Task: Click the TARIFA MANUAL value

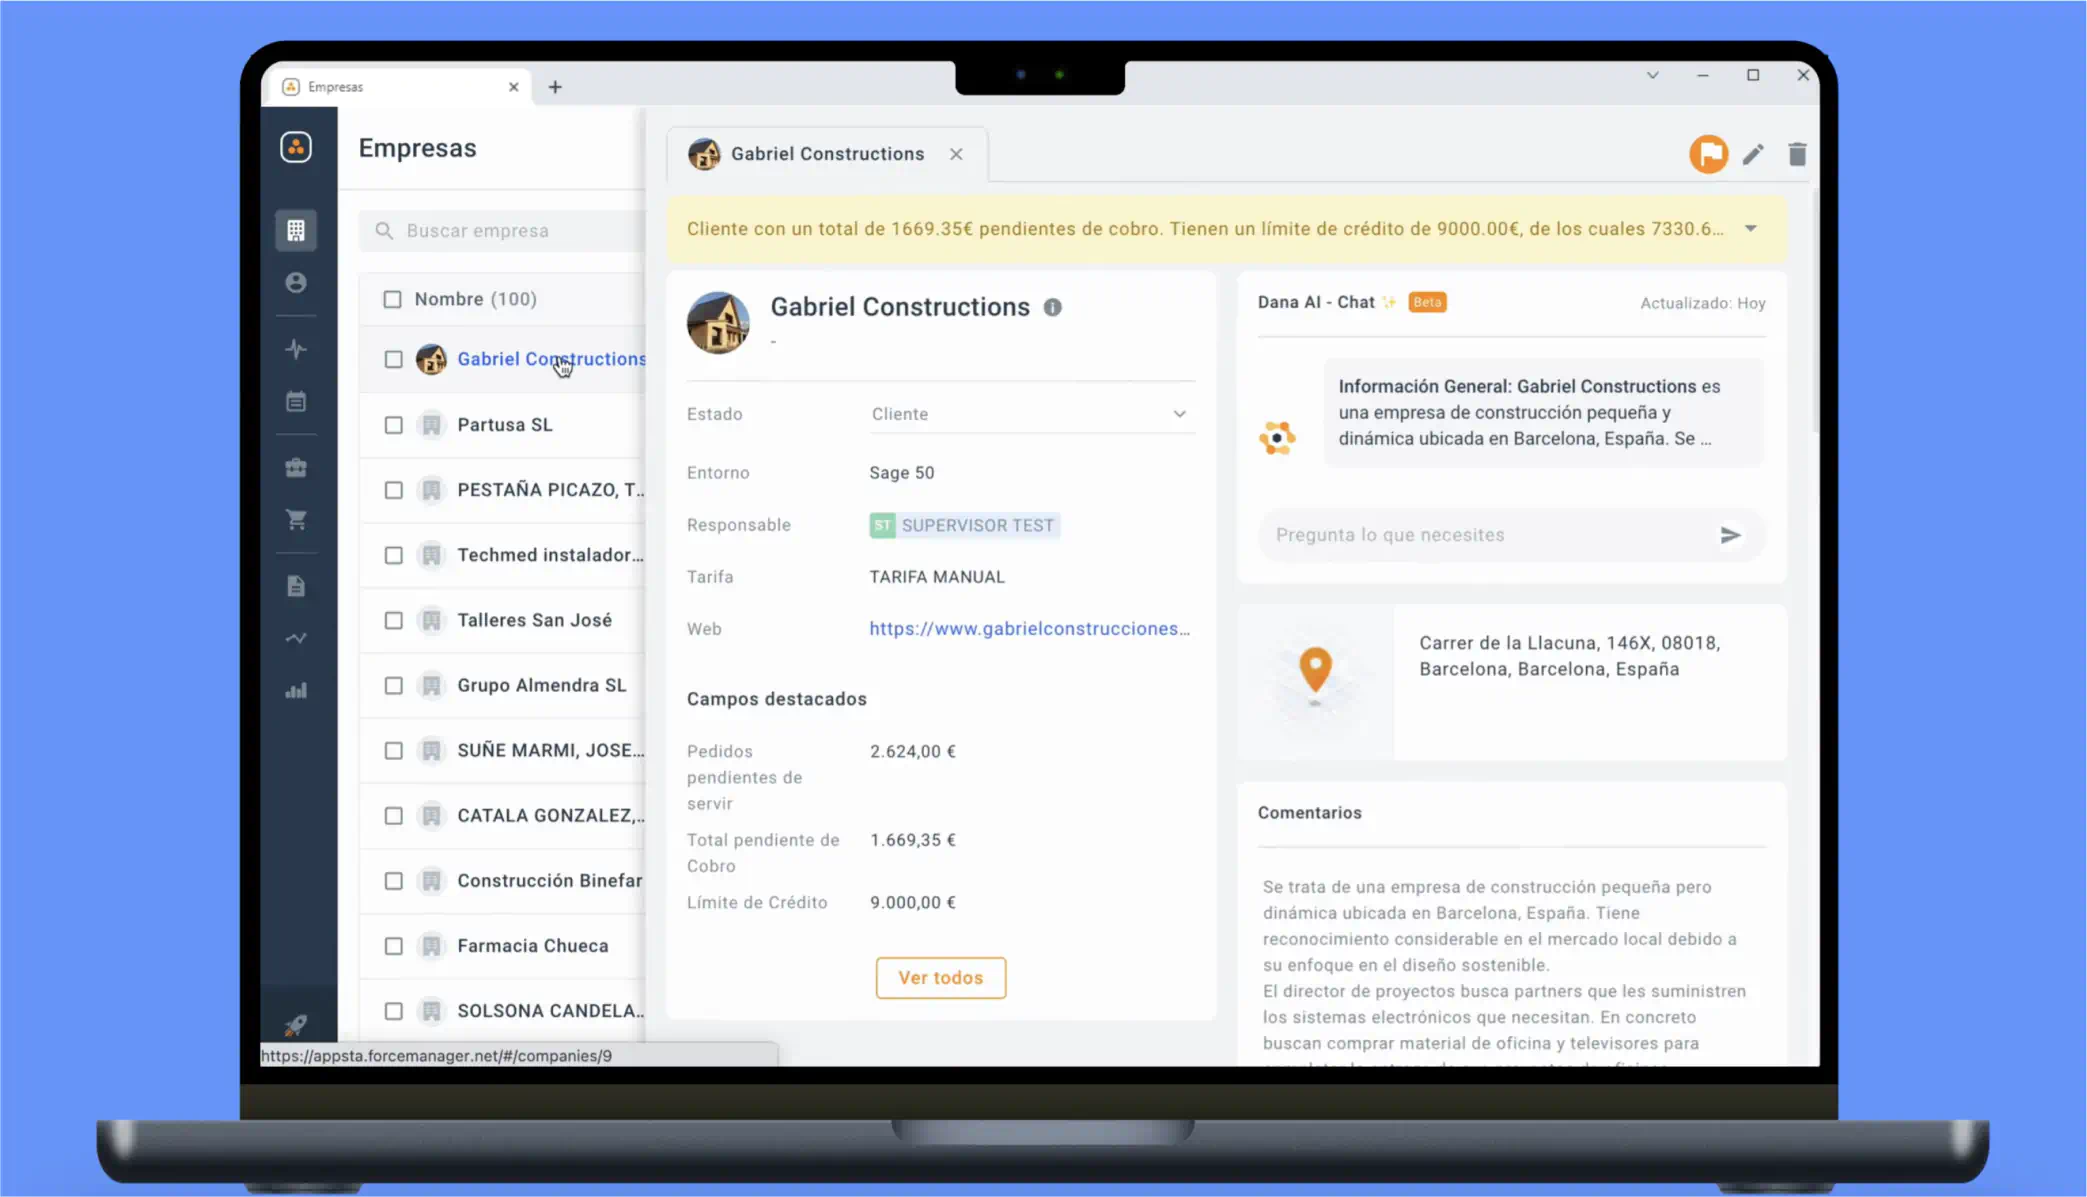Action: click(x=937, y=577)
